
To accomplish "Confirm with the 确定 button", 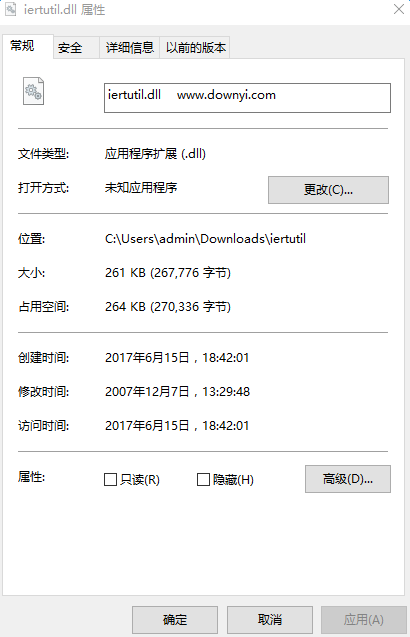I will click(x=175, y=620).
